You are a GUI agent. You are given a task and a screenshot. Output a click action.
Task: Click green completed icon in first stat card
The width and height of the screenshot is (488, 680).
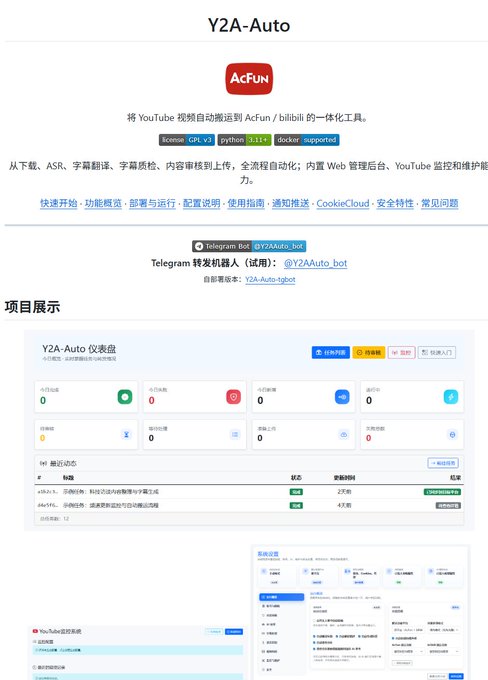[125, 396]
